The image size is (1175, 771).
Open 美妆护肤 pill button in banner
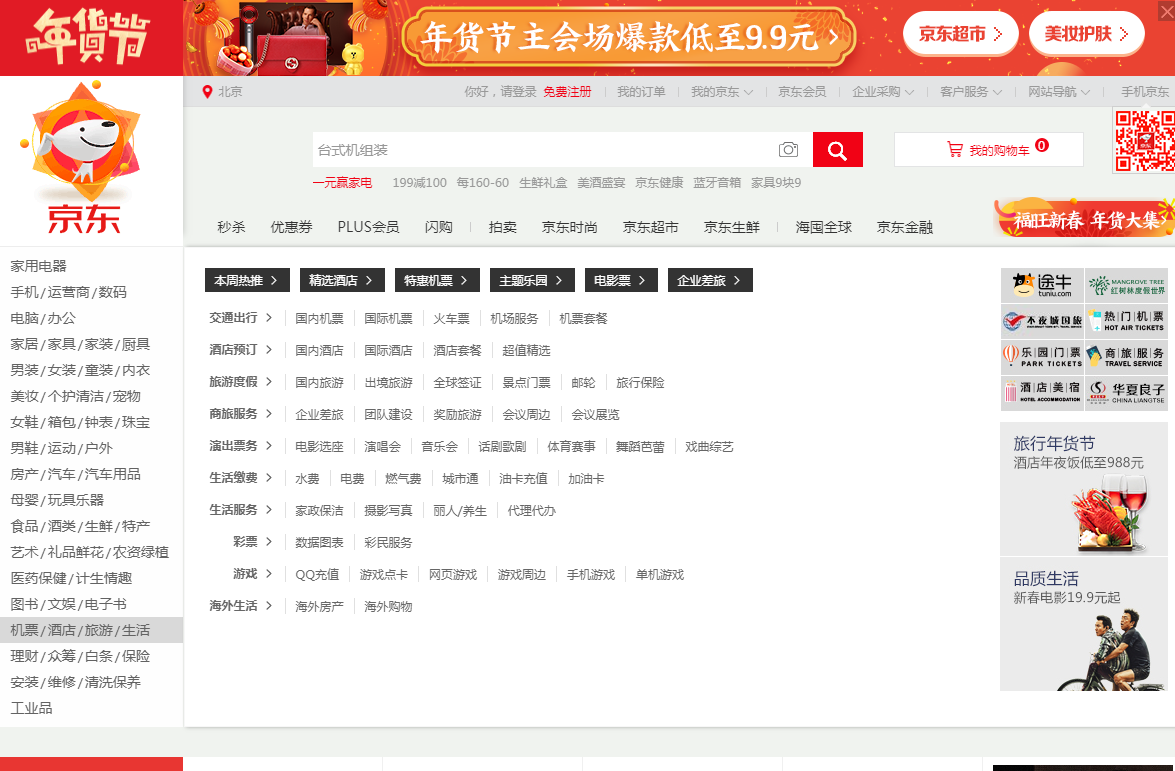pos(1087,34)
